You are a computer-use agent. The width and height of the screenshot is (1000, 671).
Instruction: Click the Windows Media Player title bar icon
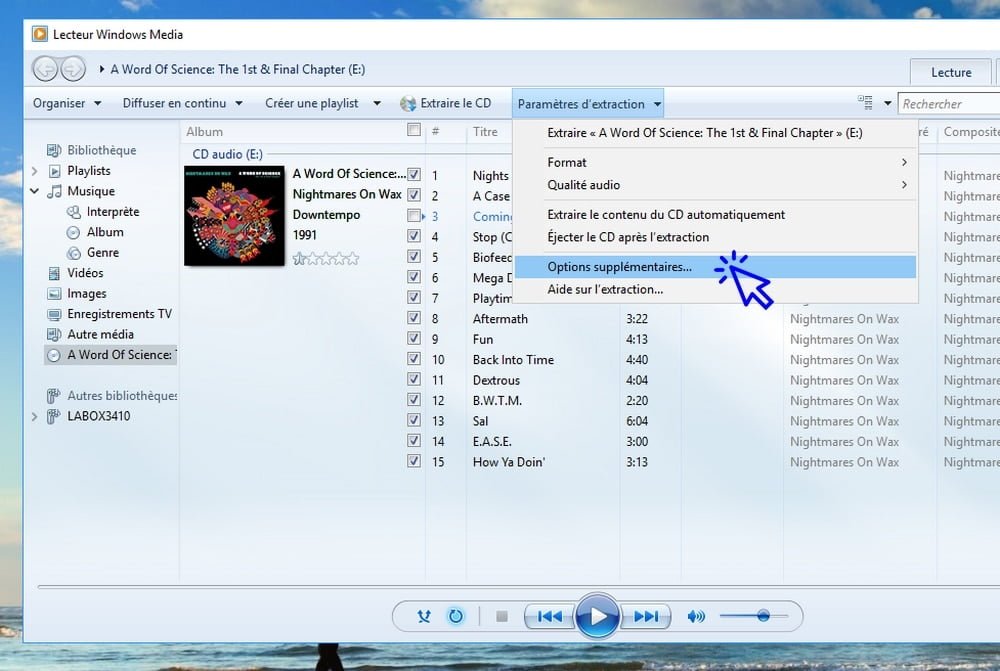40,34
